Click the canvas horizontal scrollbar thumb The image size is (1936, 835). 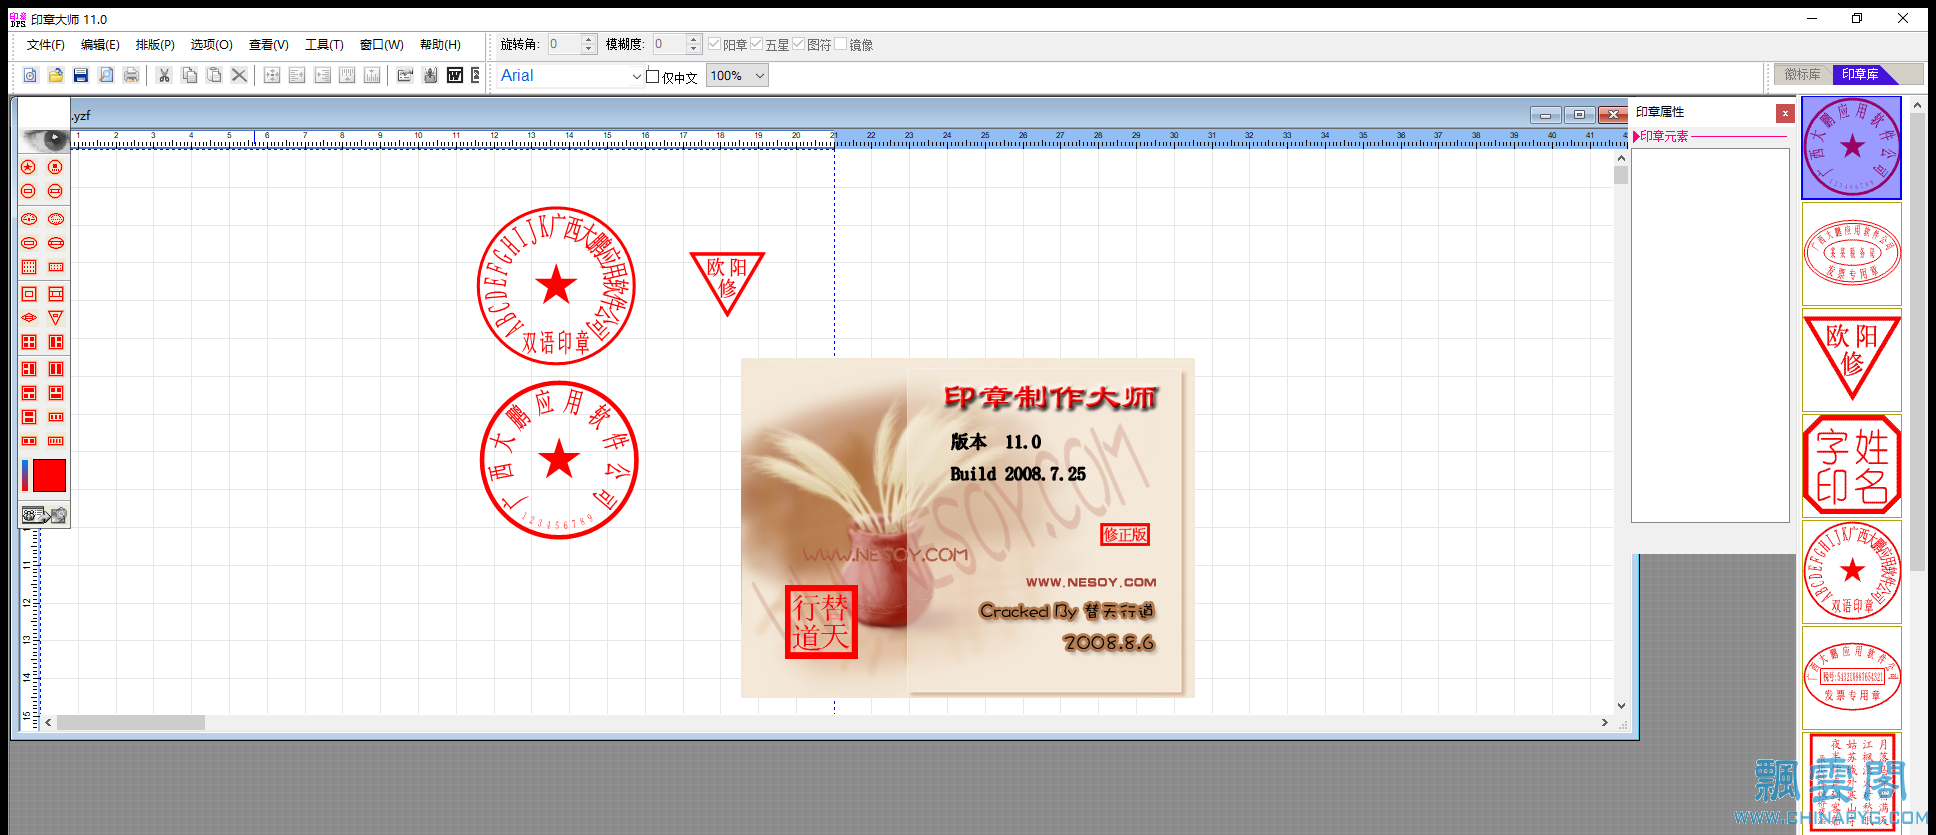tap(131, 722)
